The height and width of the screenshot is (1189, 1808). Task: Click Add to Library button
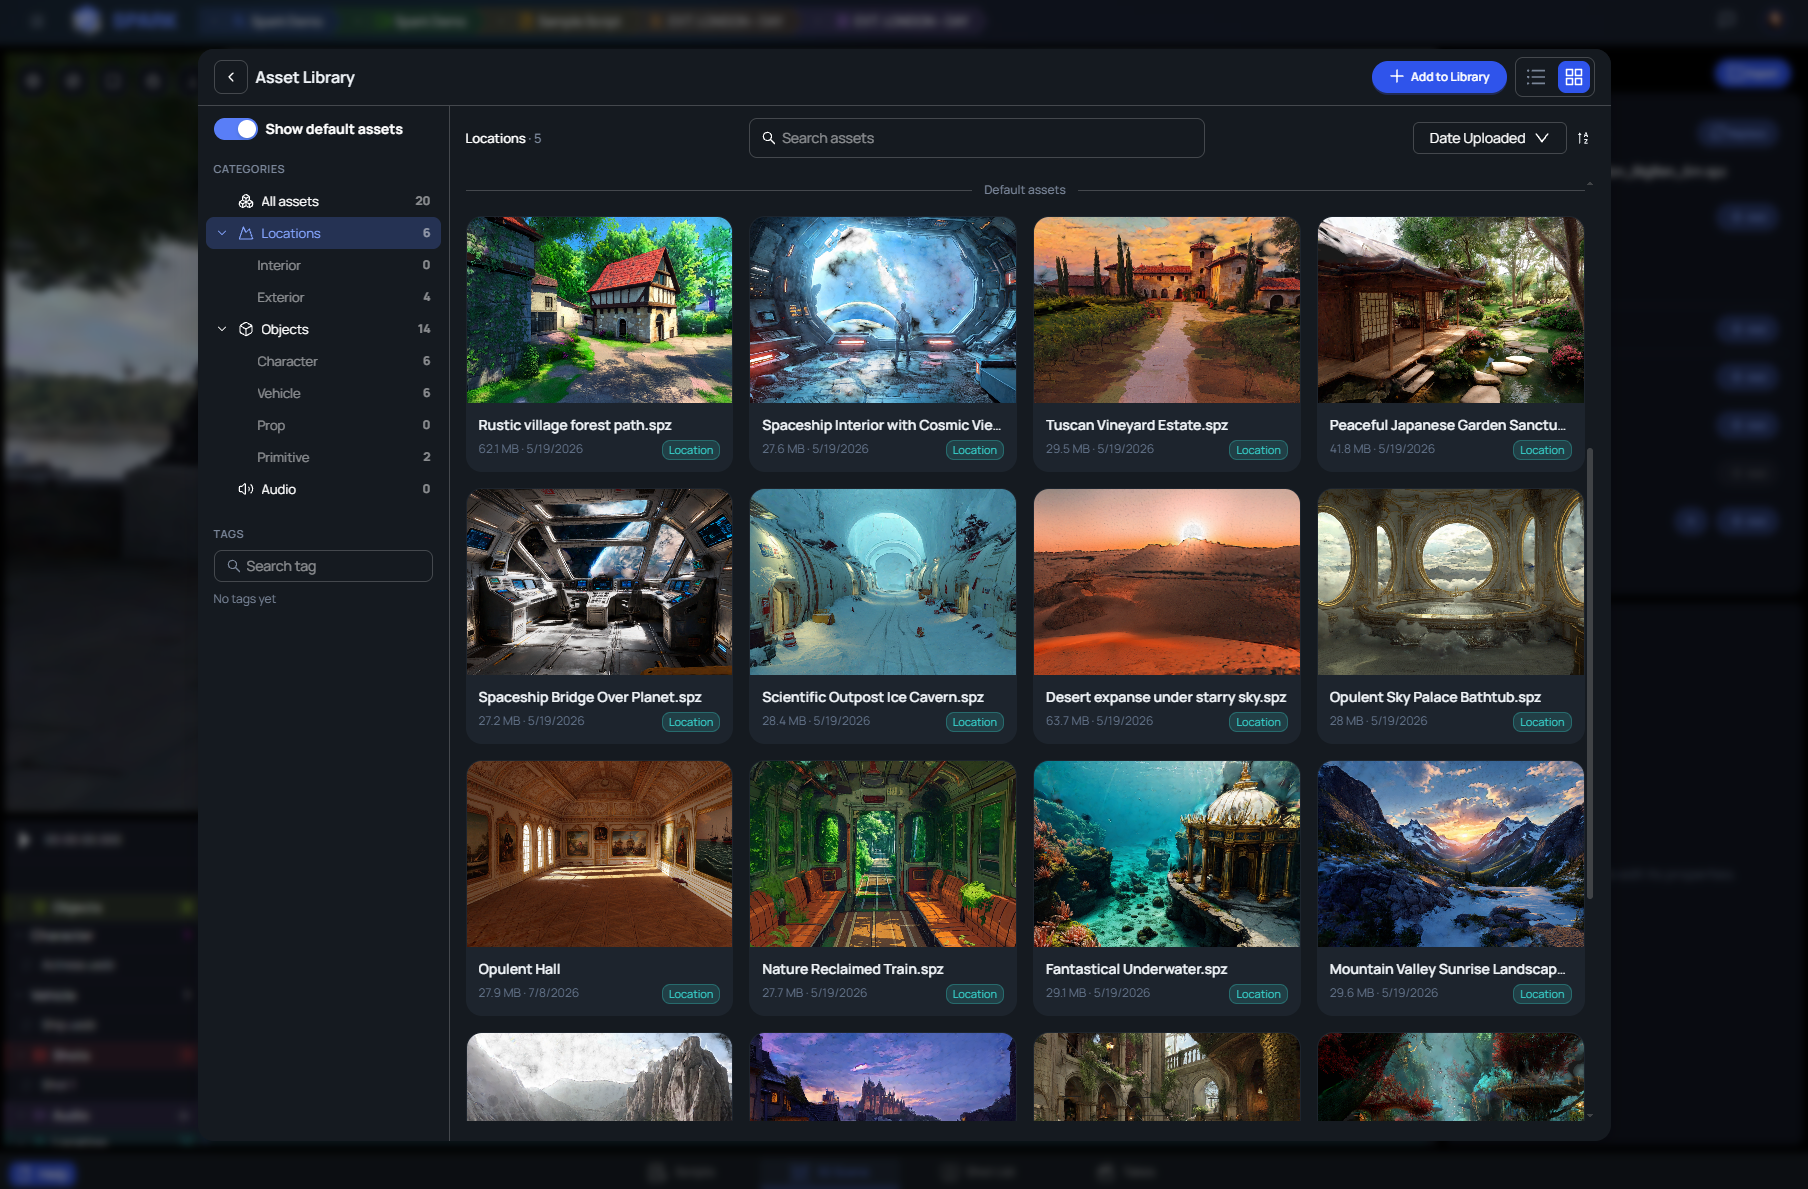point(1439,77)
